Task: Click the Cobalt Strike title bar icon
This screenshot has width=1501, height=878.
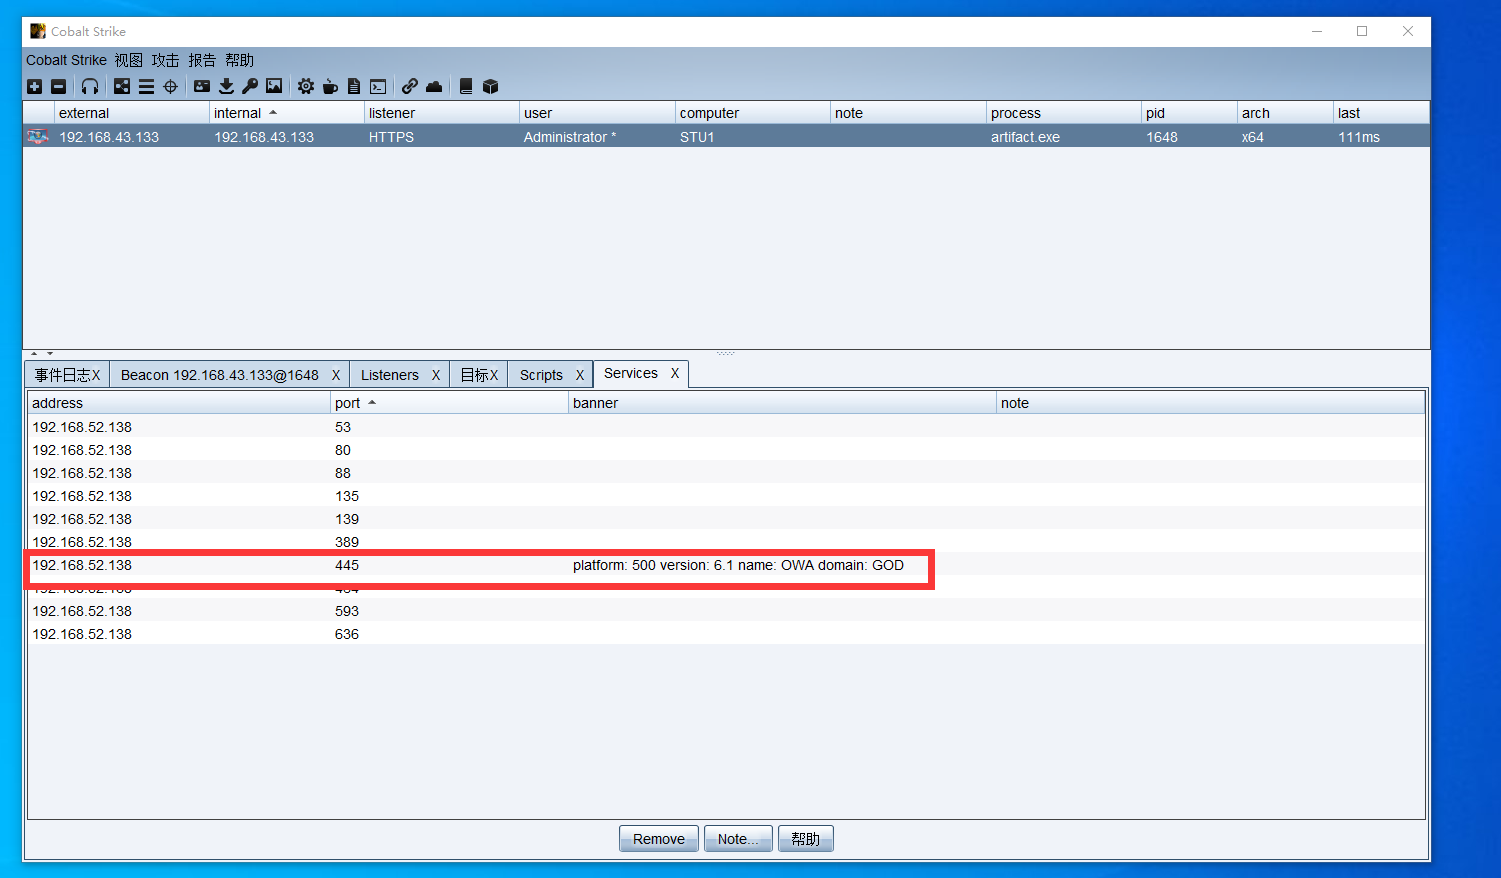Action: click(x=38, y=31)
